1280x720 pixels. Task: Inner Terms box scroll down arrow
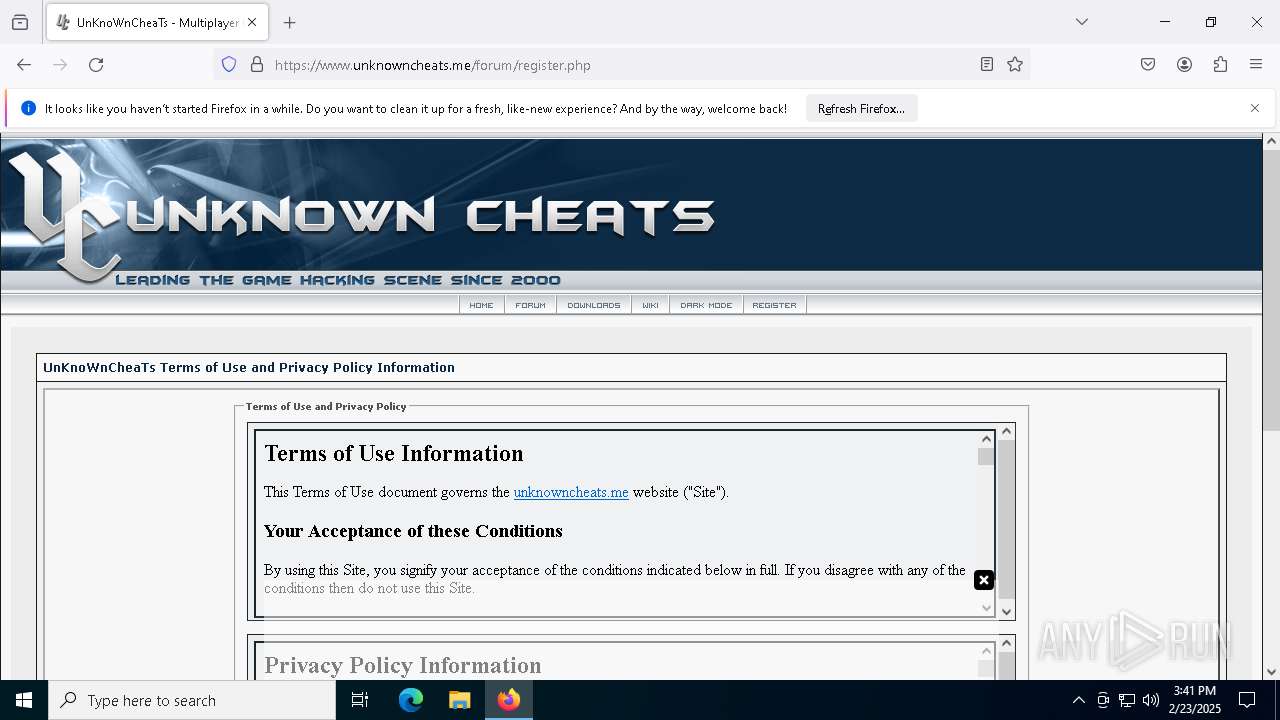[x=986, y=607]
